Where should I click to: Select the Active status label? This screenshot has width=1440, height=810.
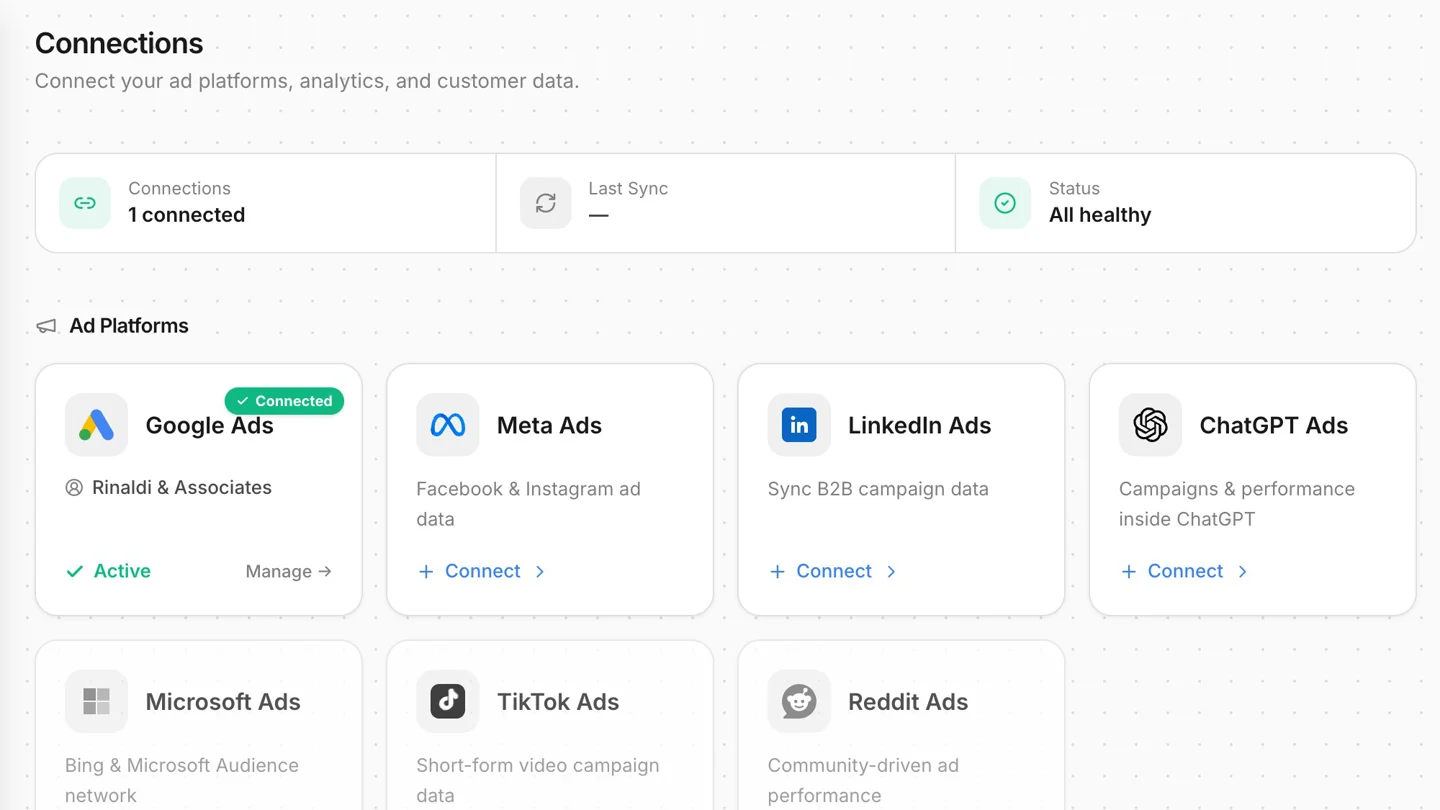tap(122, 571)
